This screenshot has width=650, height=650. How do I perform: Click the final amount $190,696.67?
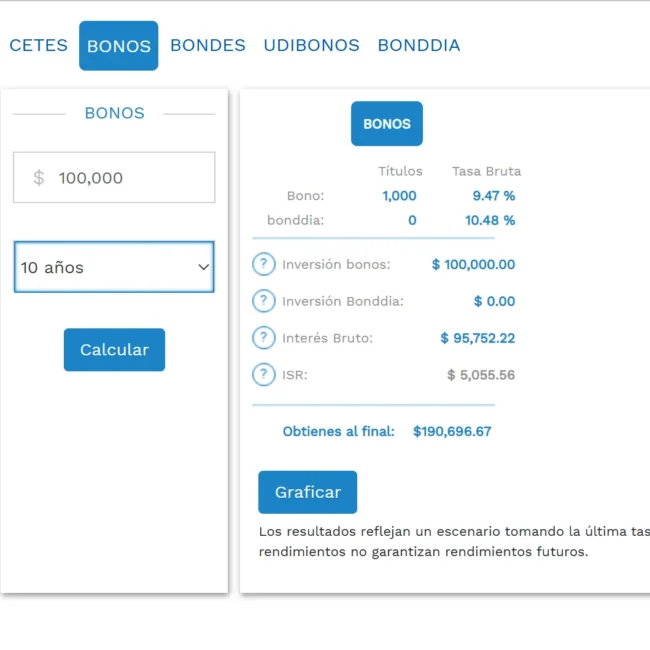click(x=452, y=432)
